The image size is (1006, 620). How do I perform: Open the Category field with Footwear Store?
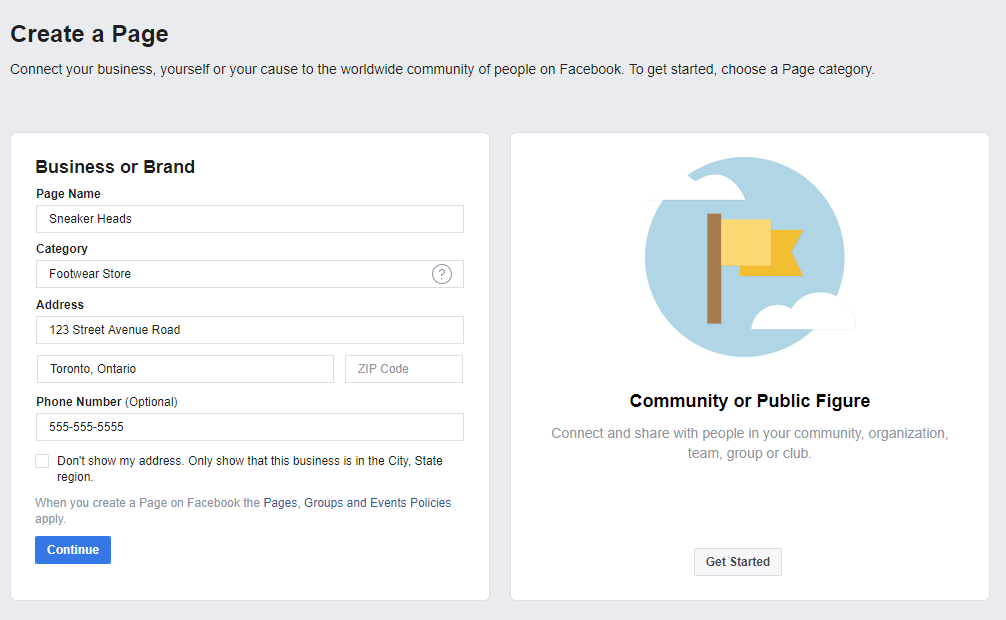tap(250, 274)
